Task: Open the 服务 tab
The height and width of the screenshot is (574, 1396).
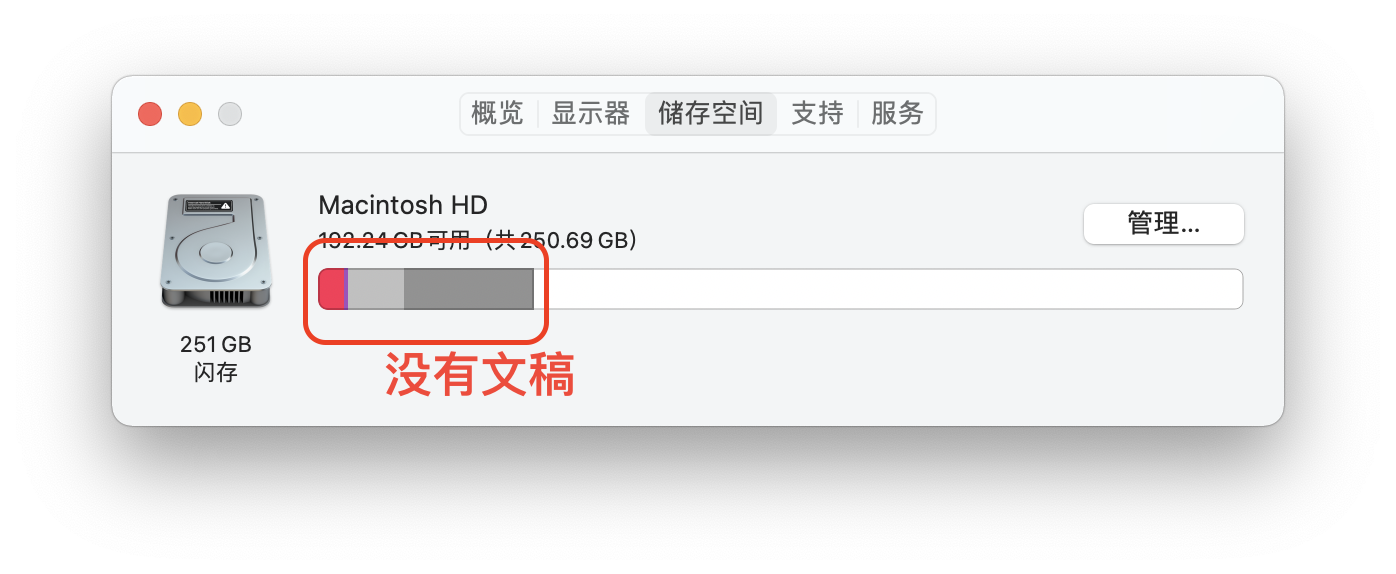Action: [x=897, y=114]
